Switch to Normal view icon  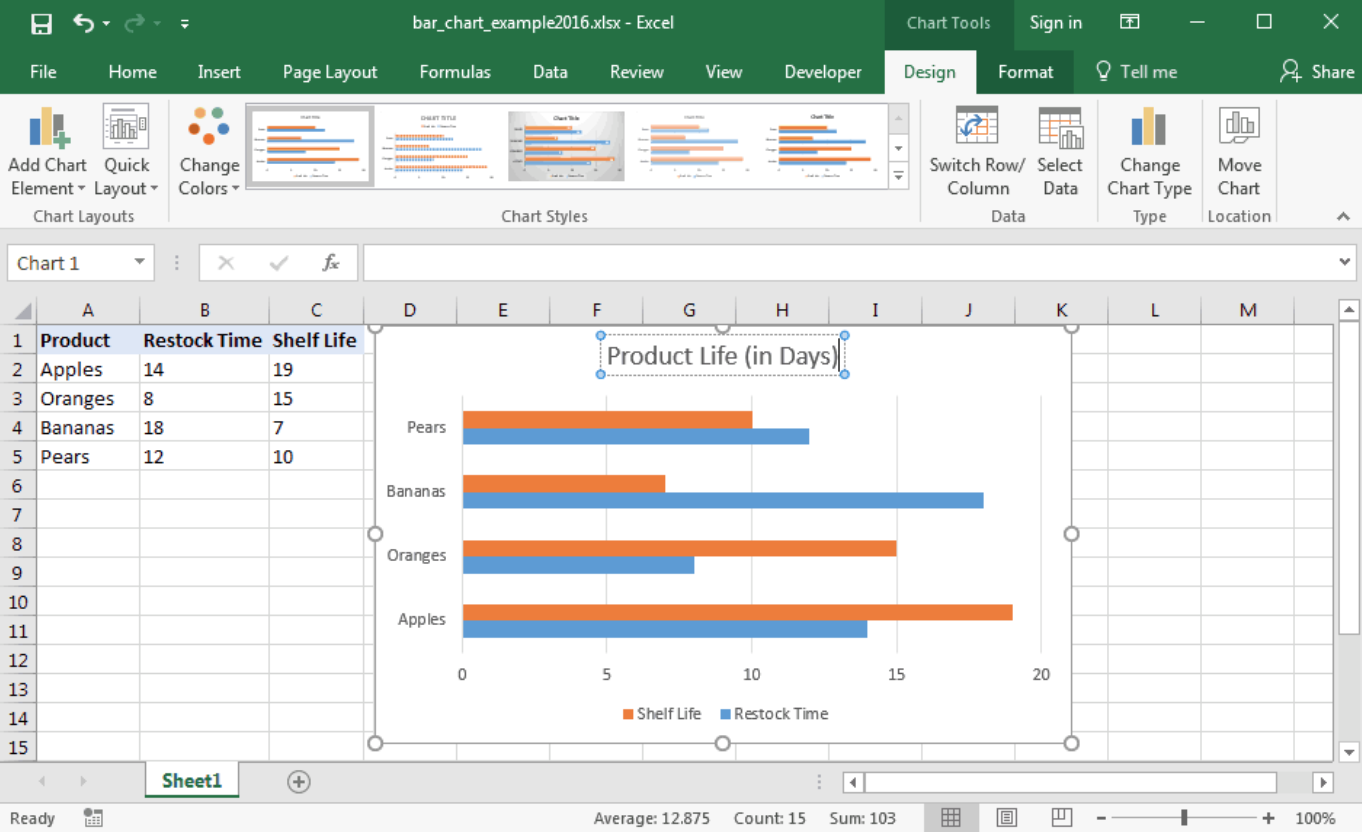point(951,818)
